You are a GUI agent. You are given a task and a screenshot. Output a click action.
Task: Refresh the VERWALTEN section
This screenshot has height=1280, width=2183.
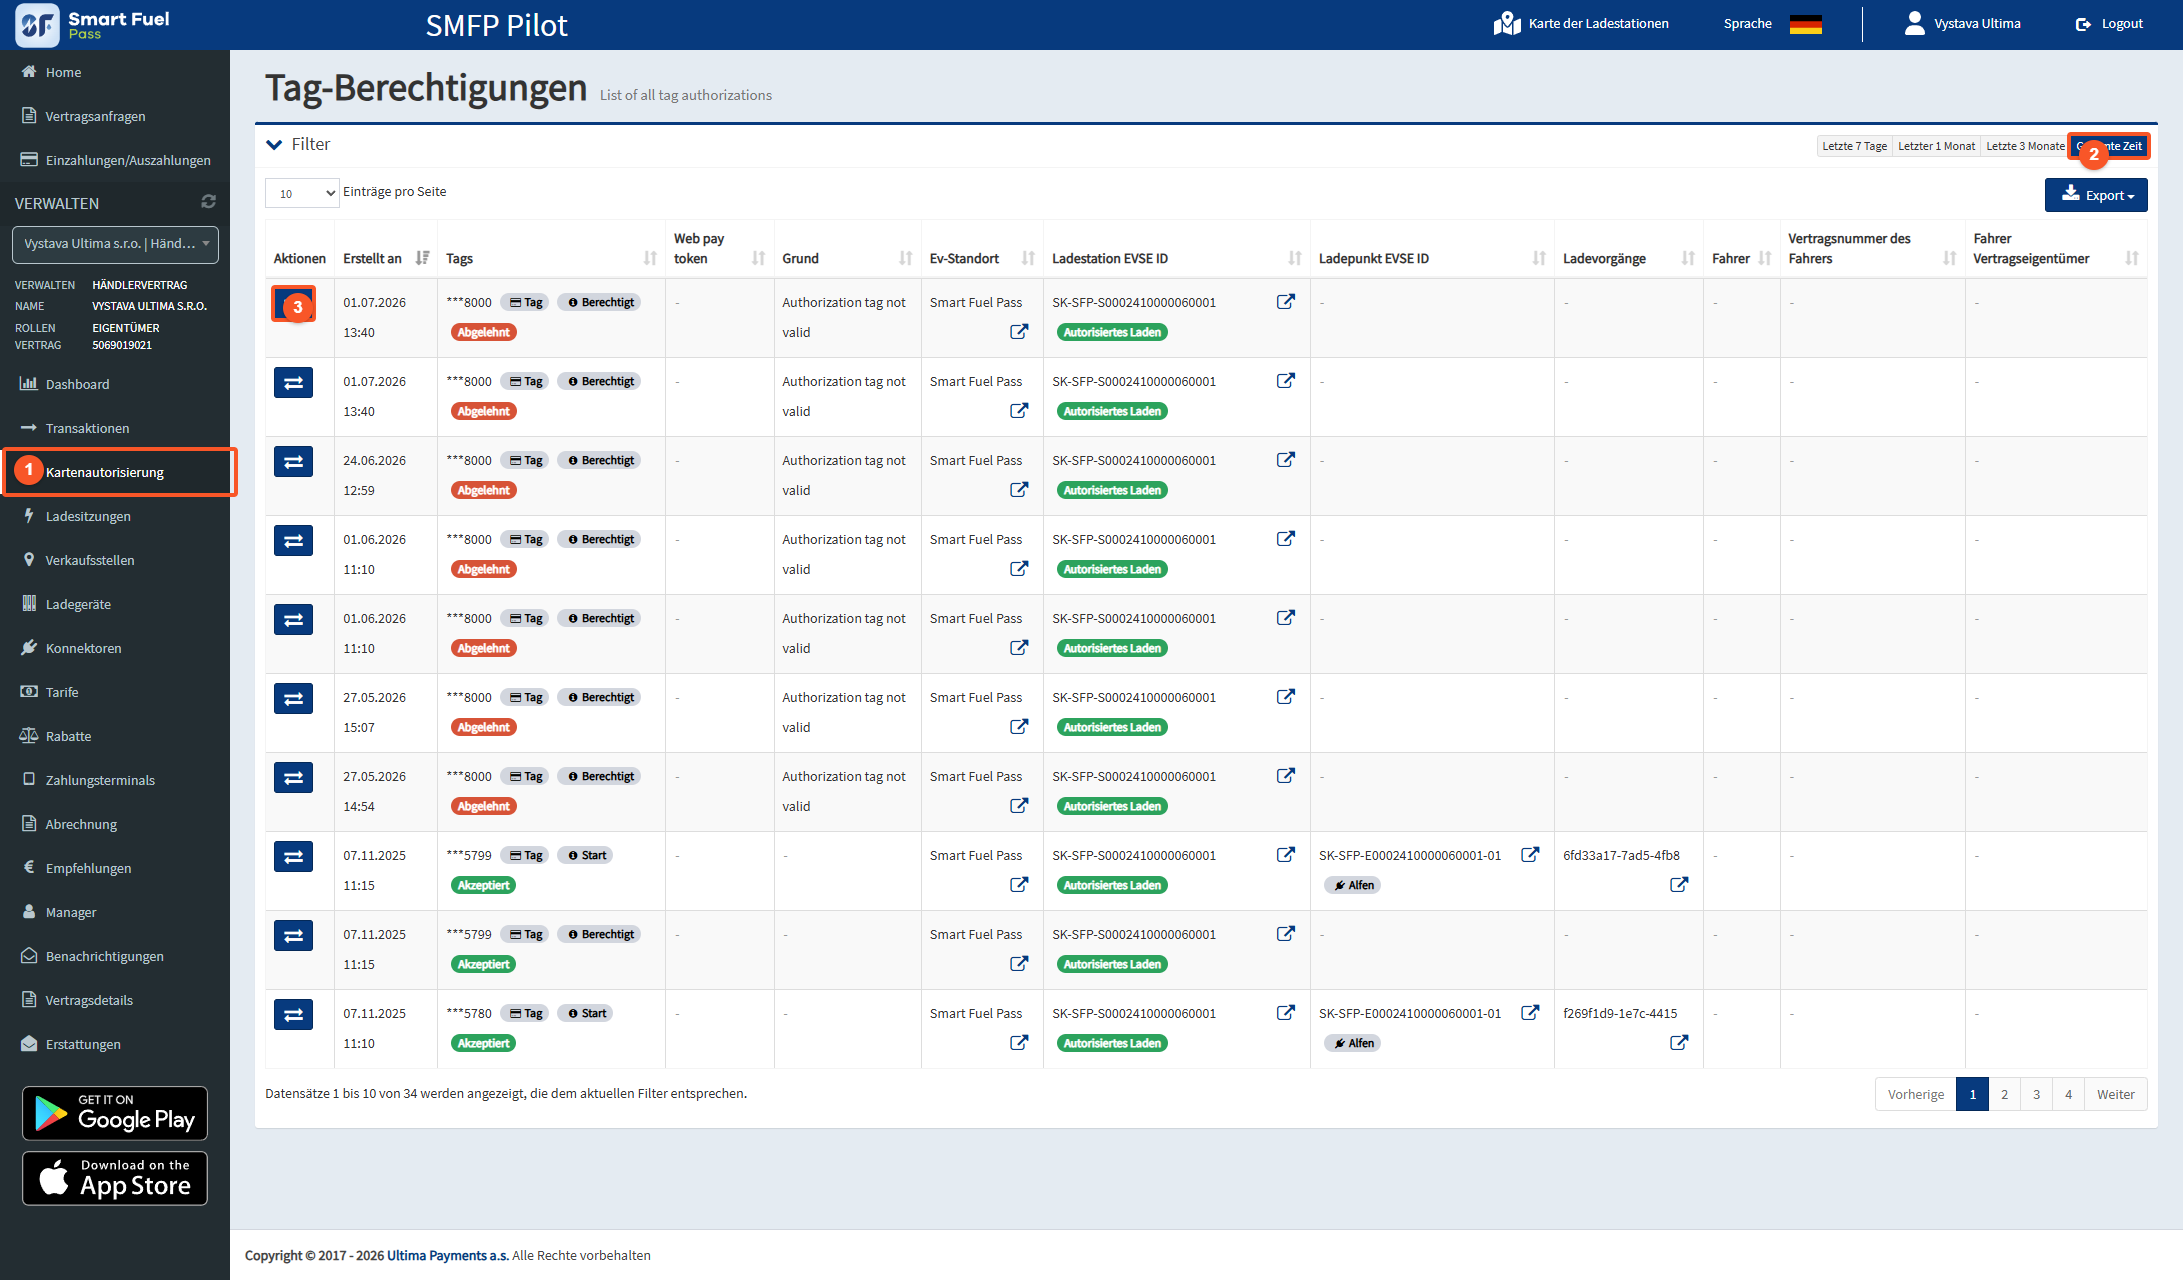tap(208, 202)
